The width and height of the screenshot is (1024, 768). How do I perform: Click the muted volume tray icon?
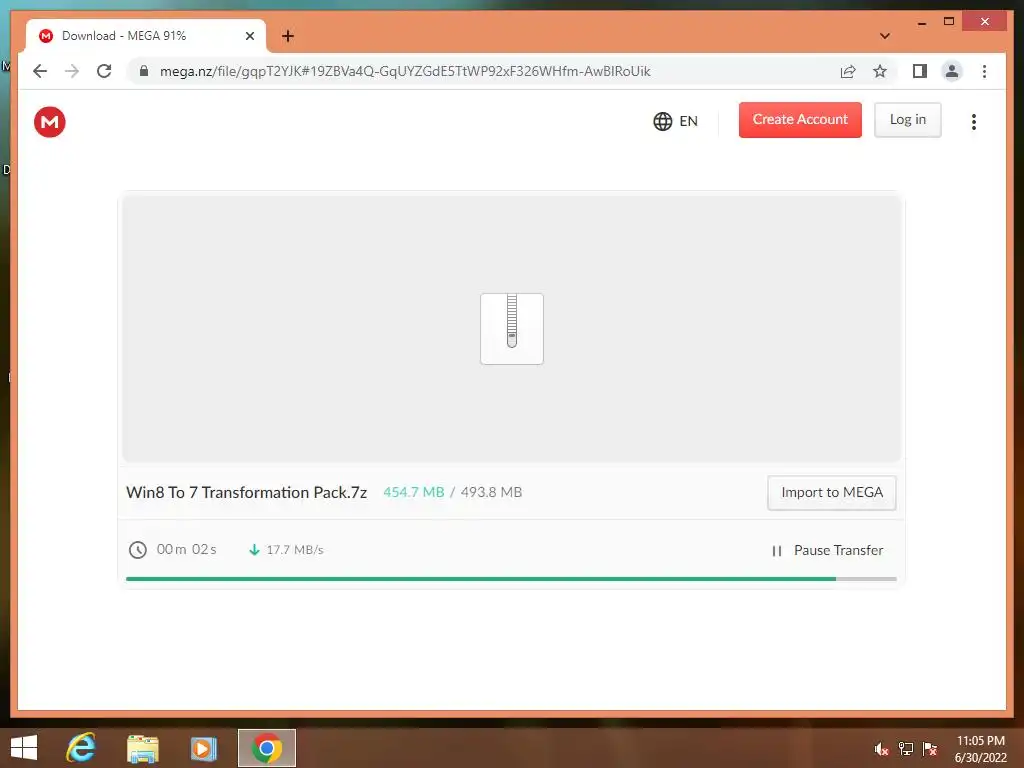pyautogui.click(x=882, y=749)
